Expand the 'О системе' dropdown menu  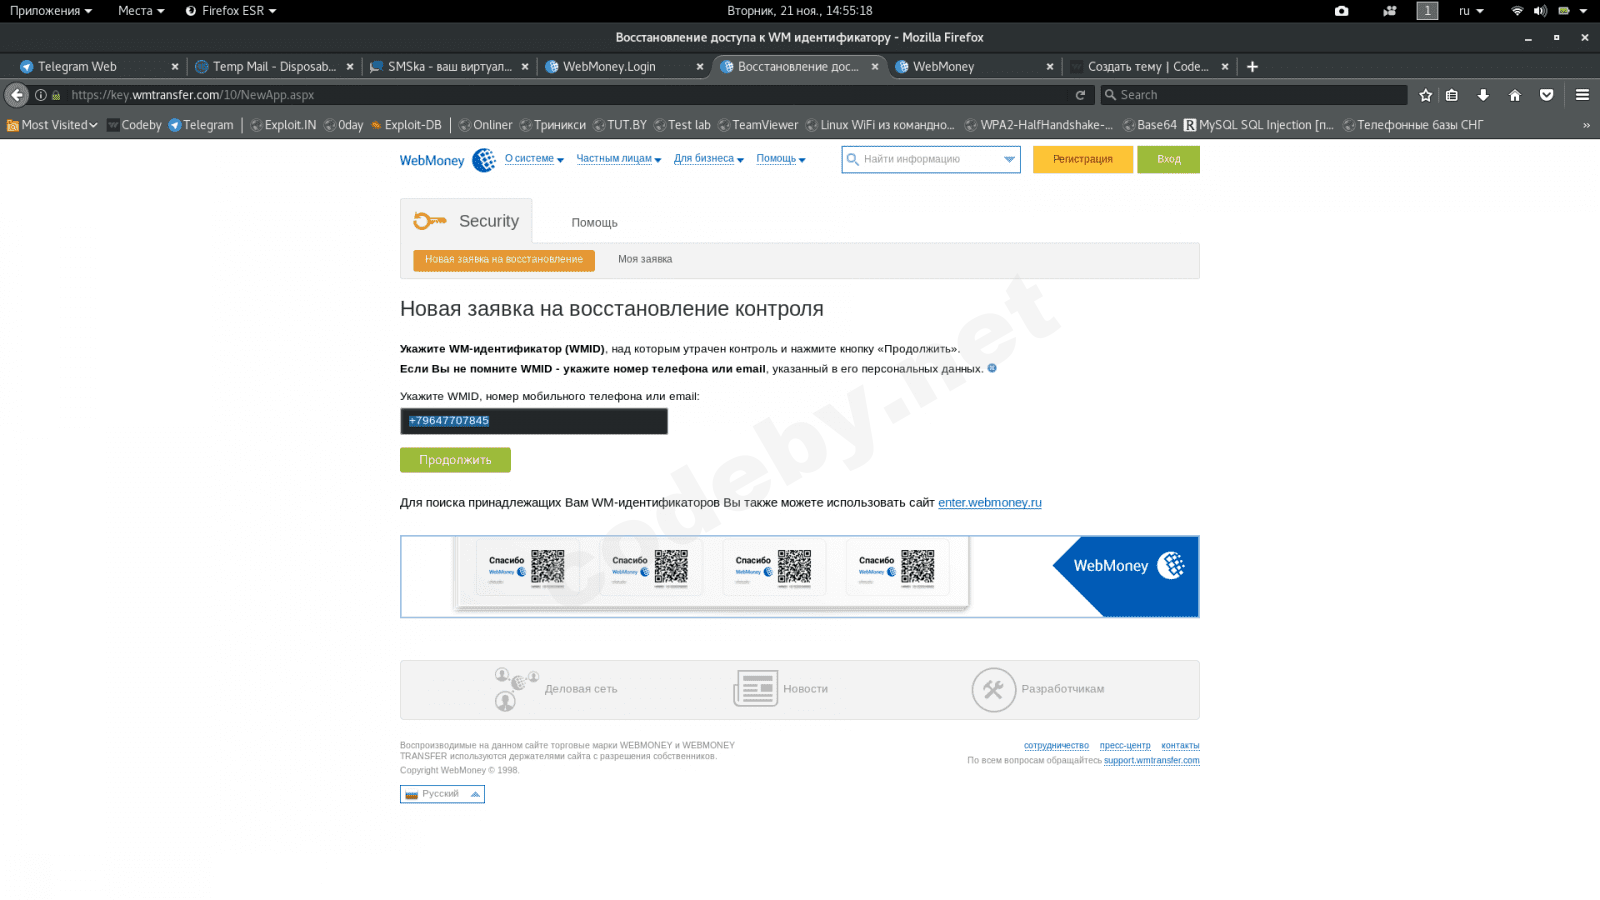pyautogui.click(x=534, y=159)
